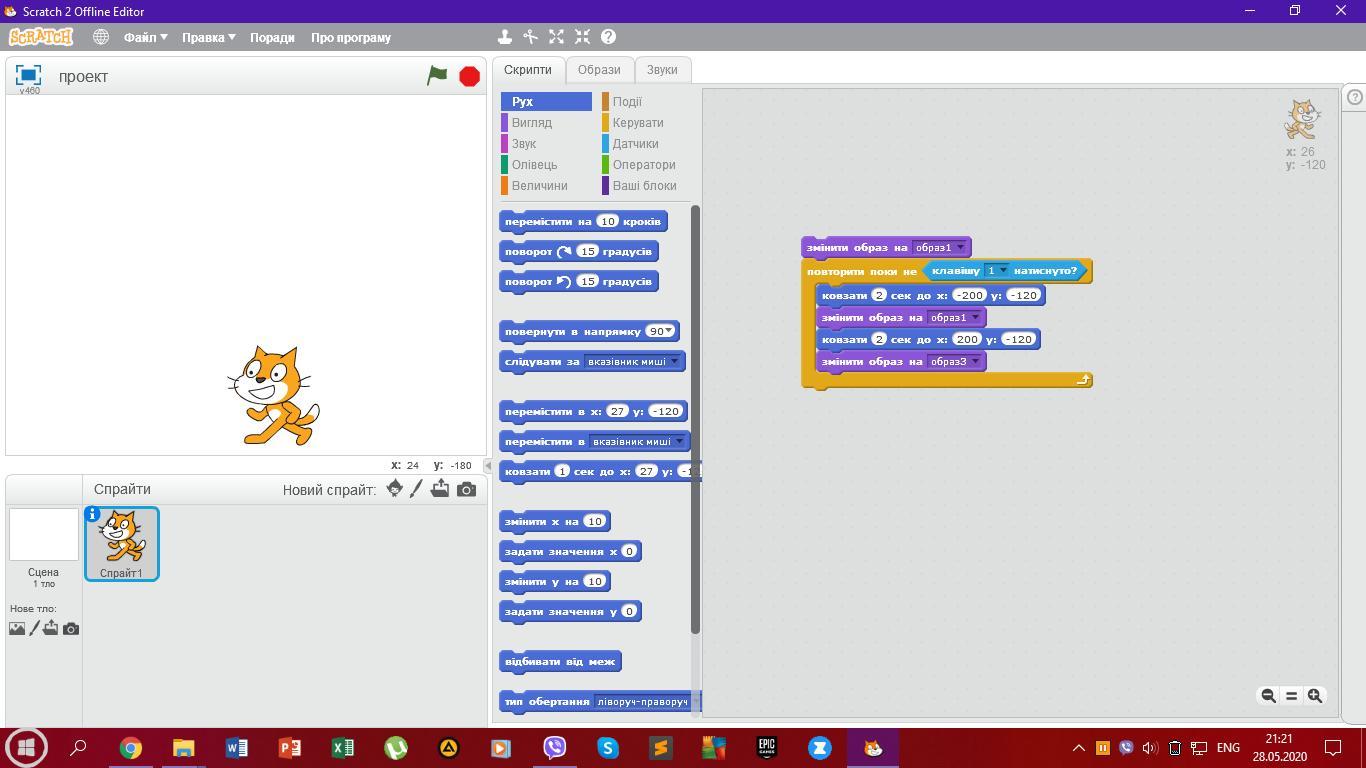Screen dimensions: 1366x768
Task: Click the blocks palette scrollbar
Action: (695, 420)
